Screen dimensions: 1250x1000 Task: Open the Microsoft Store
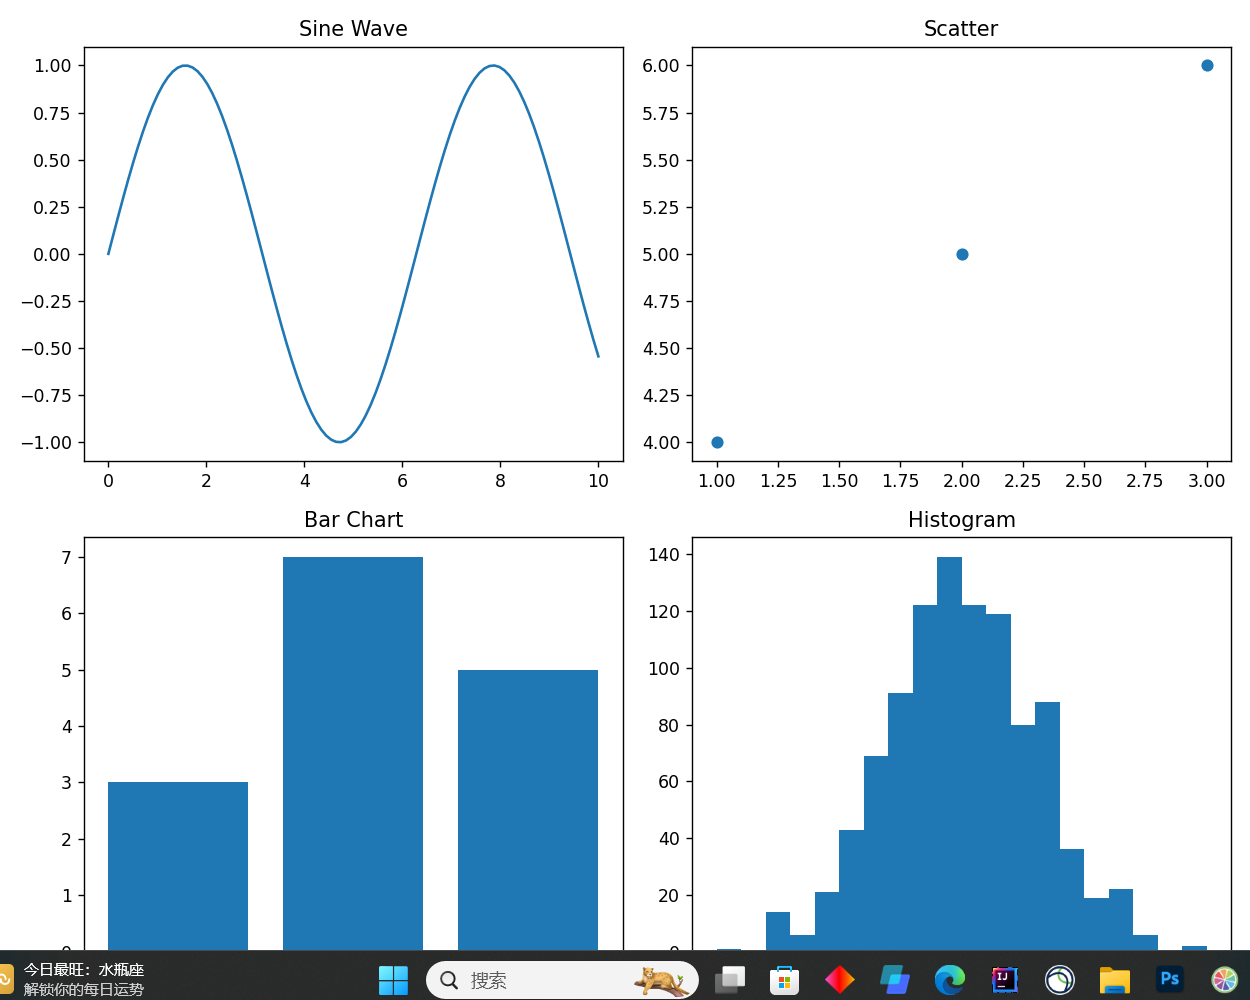(784, 980)
